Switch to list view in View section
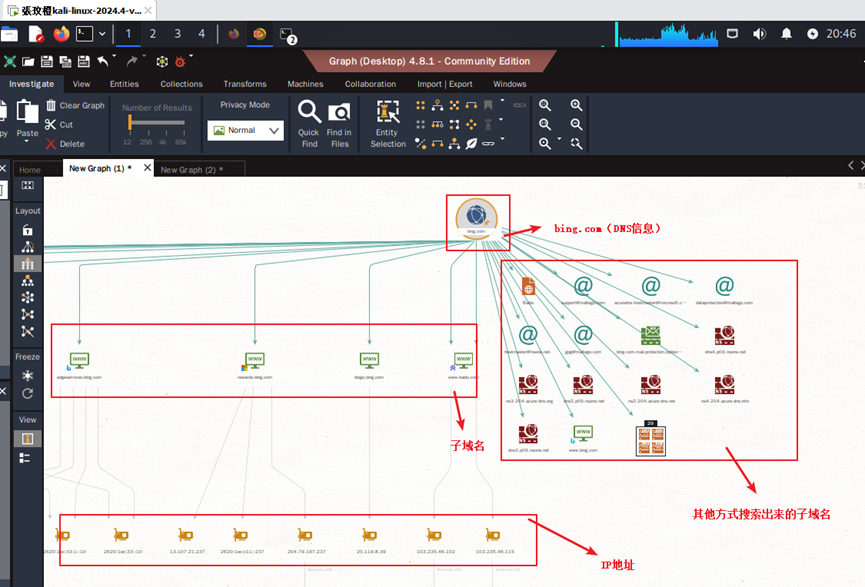The height and width of the screenshot is (587, 865). pyautogui.click(x=25, y=458)
